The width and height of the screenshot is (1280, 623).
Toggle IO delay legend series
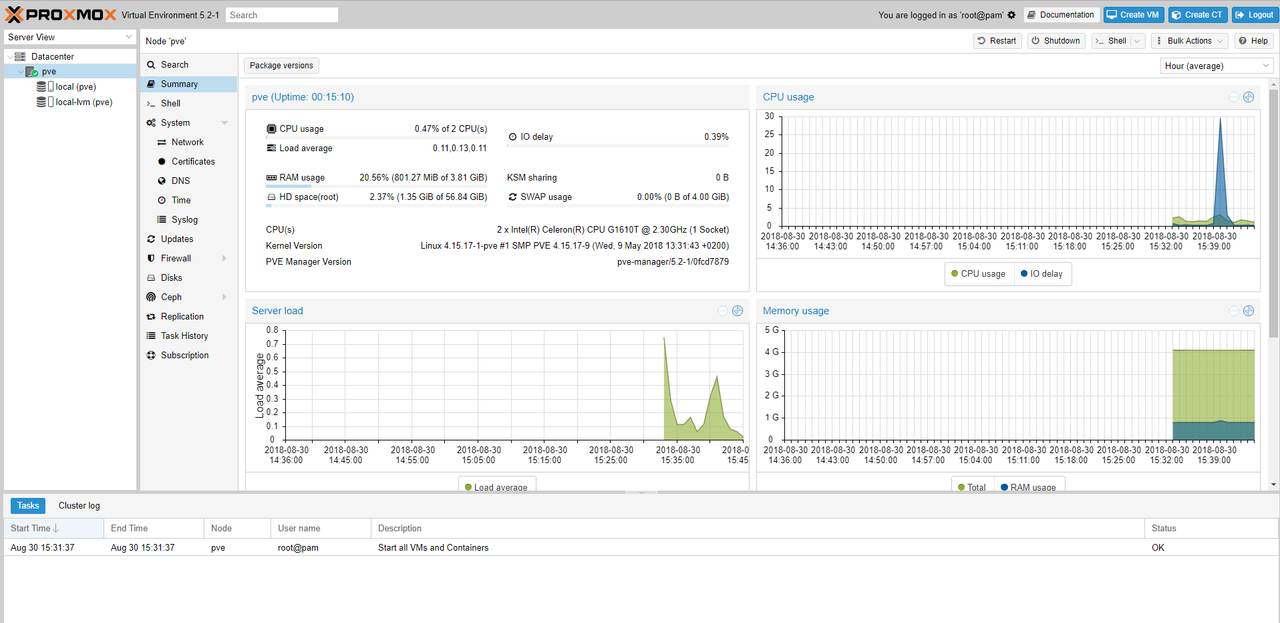(x=1041, y=274)
